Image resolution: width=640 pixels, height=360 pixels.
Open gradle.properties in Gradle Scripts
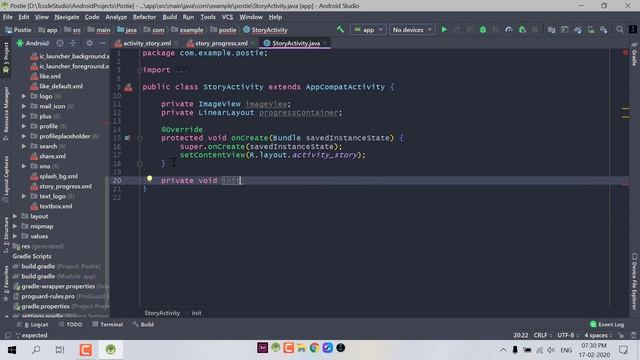(45, 306)
